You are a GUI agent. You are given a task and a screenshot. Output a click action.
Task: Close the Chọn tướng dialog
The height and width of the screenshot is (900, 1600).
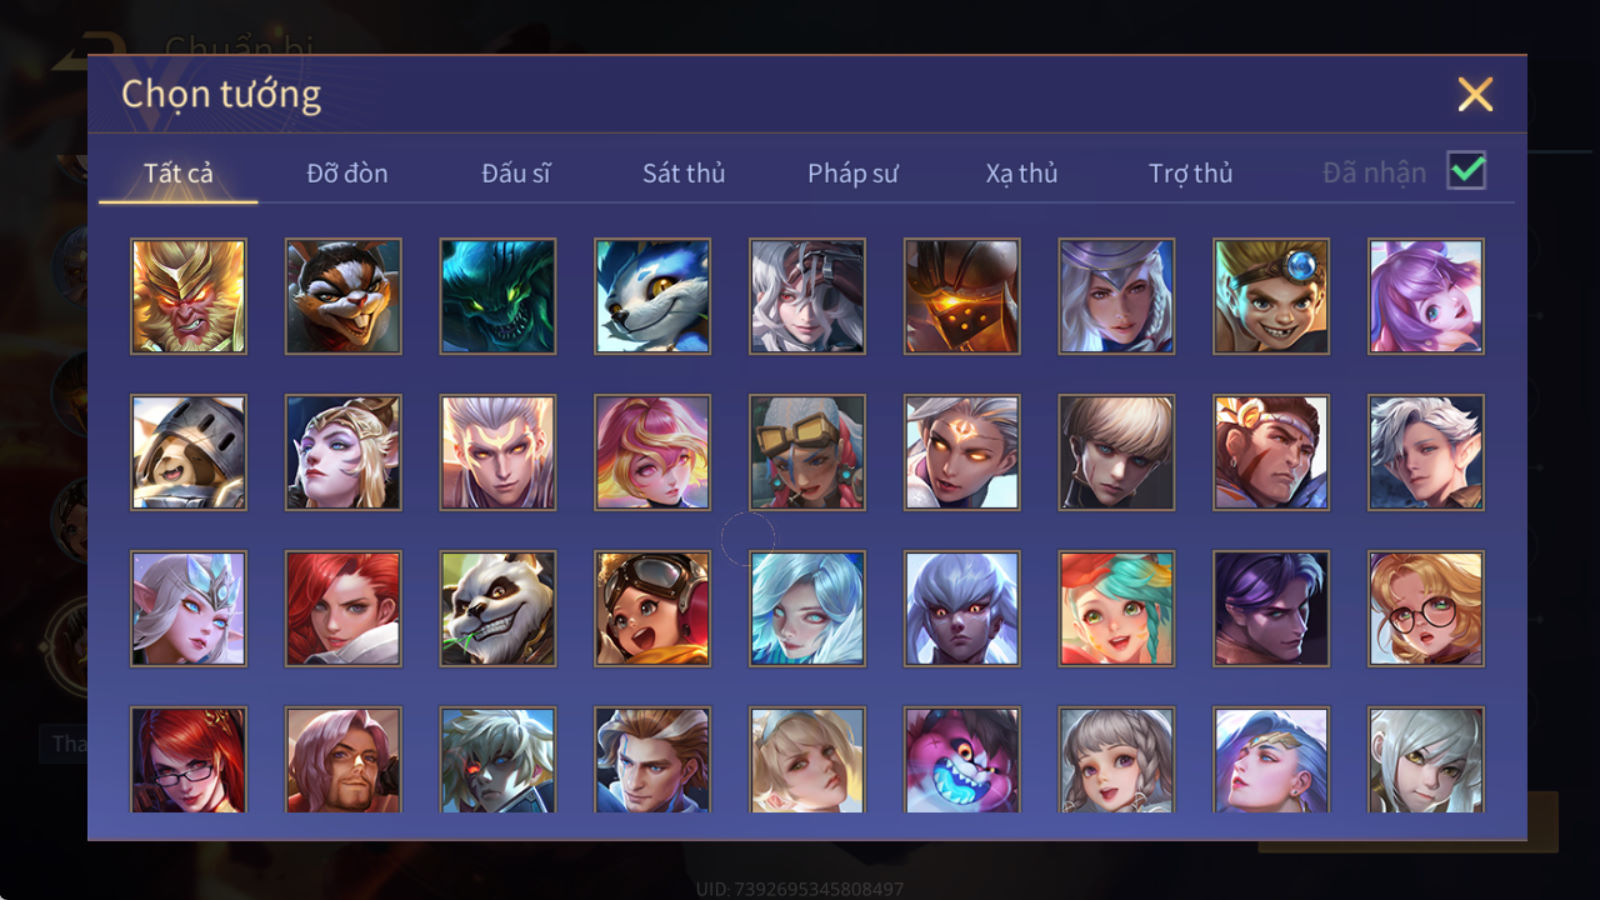pyautogui.click(x=1475, y=95)
